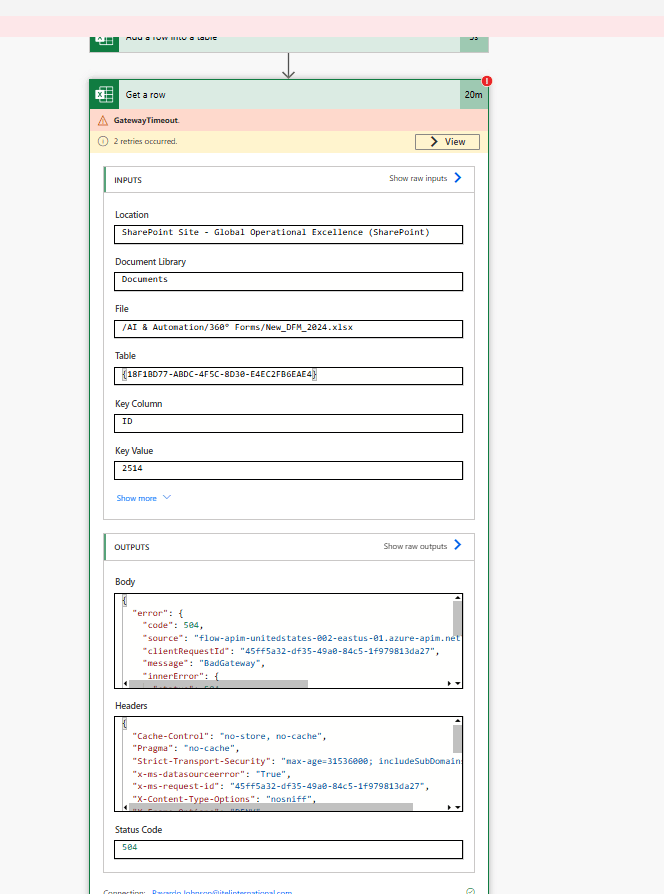Click the Excel icon on Add a row action

point(104,43)
